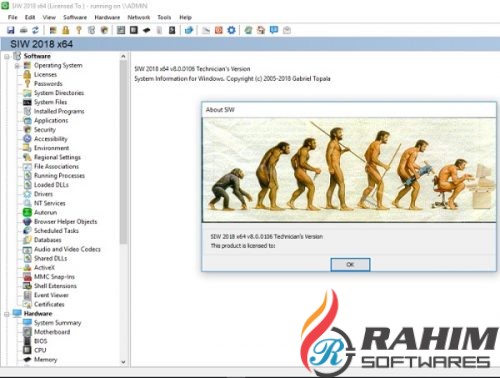Collapse the Hardware tree node

click(x=7, y=314)
